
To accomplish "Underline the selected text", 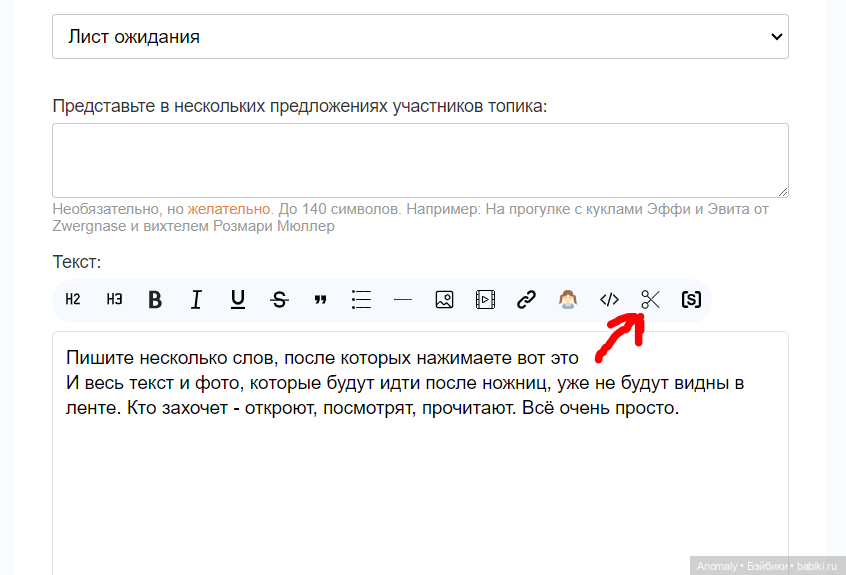I will pos(238,299).
